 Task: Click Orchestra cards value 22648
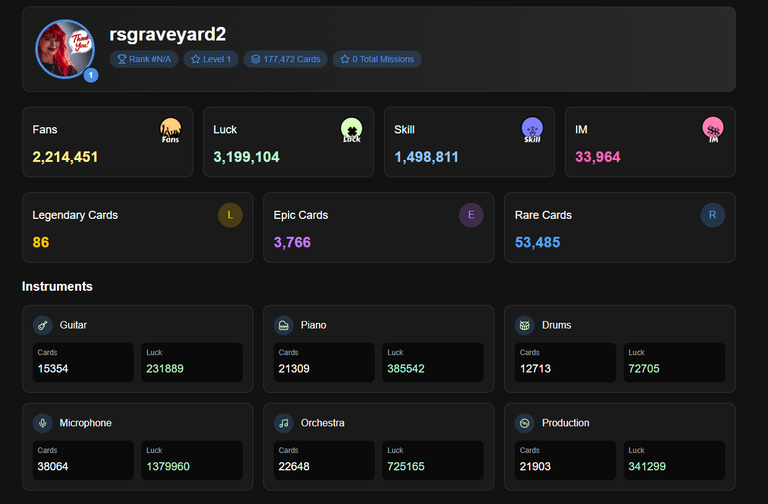294,466
